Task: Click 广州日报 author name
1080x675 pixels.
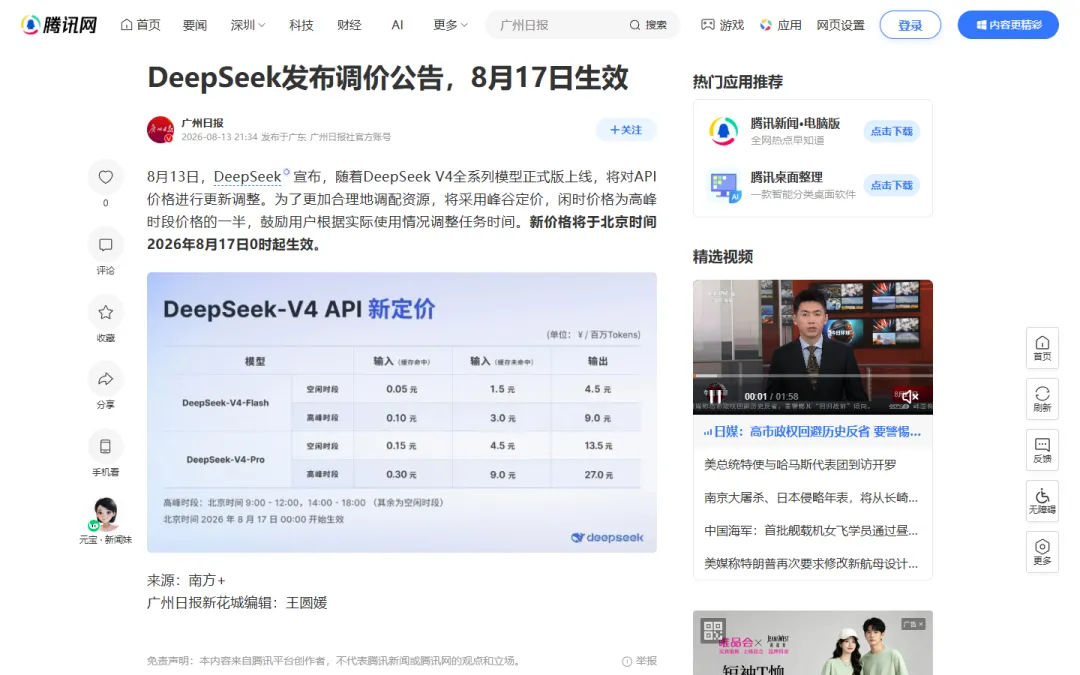Action: pos(202,123)
